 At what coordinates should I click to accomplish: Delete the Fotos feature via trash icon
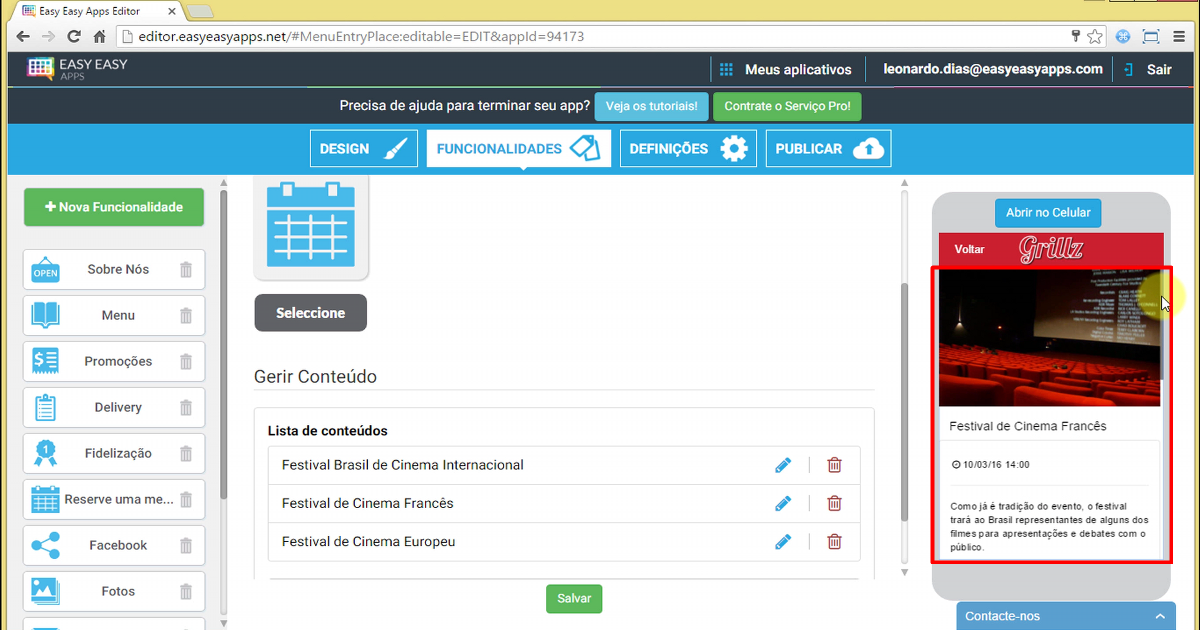click(x=186, y=592)
